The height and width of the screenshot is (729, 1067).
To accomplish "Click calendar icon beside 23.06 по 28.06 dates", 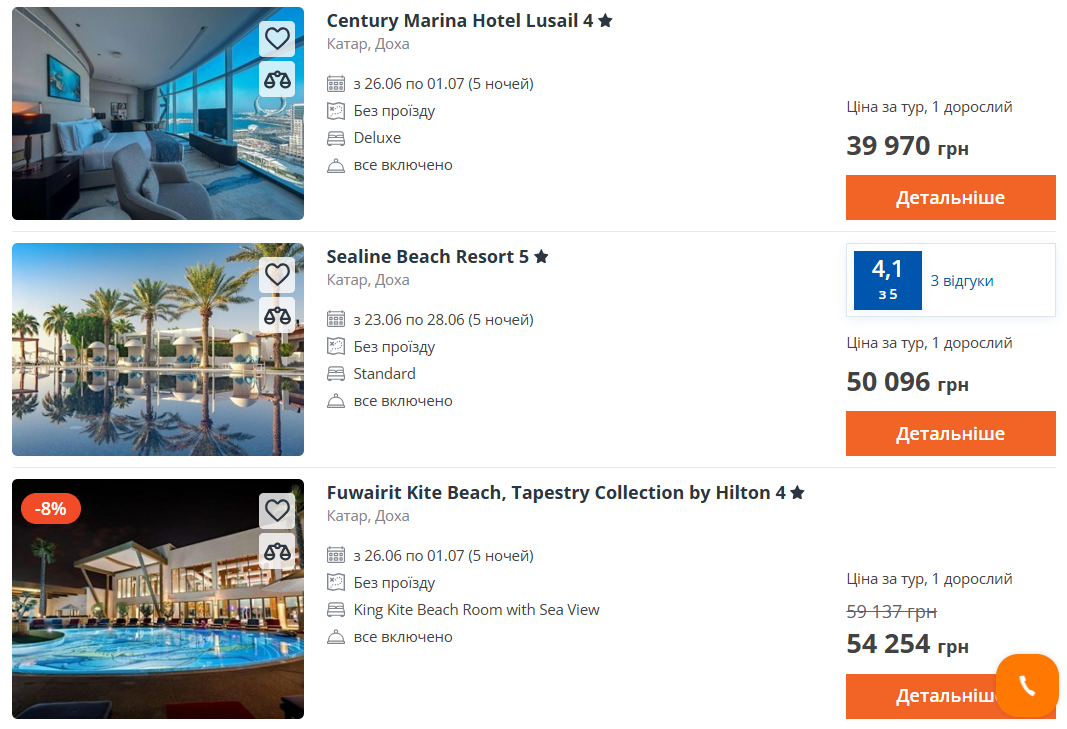I will [336, 320].
